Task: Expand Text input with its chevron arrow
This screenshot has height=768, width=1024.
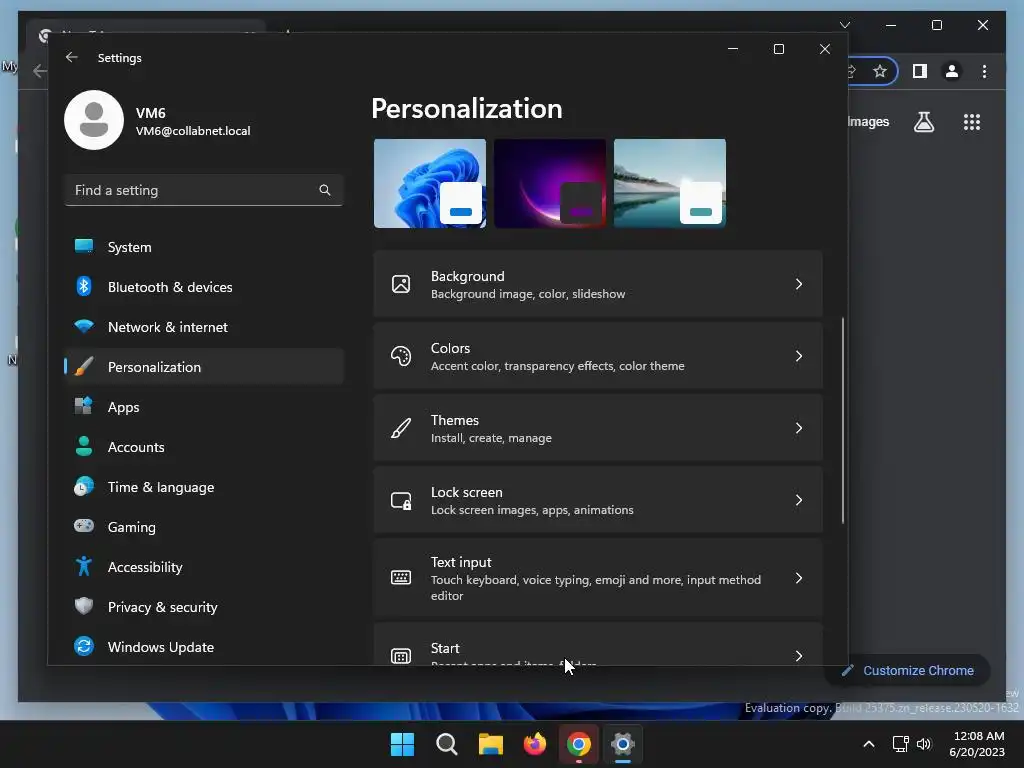Action: [x=799, y=578]
